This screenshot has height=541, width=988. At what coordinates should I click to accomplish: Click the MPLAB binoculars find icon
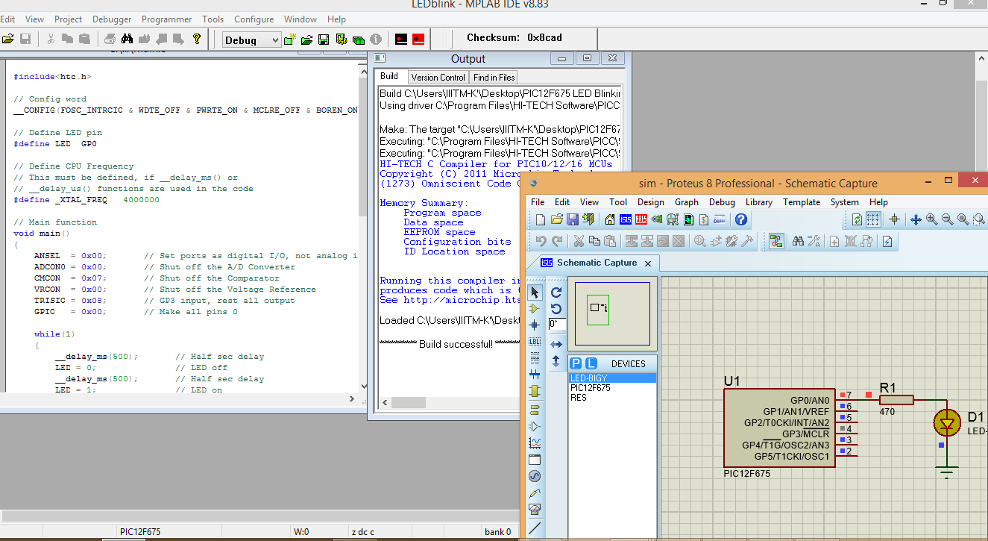point(127,39)
